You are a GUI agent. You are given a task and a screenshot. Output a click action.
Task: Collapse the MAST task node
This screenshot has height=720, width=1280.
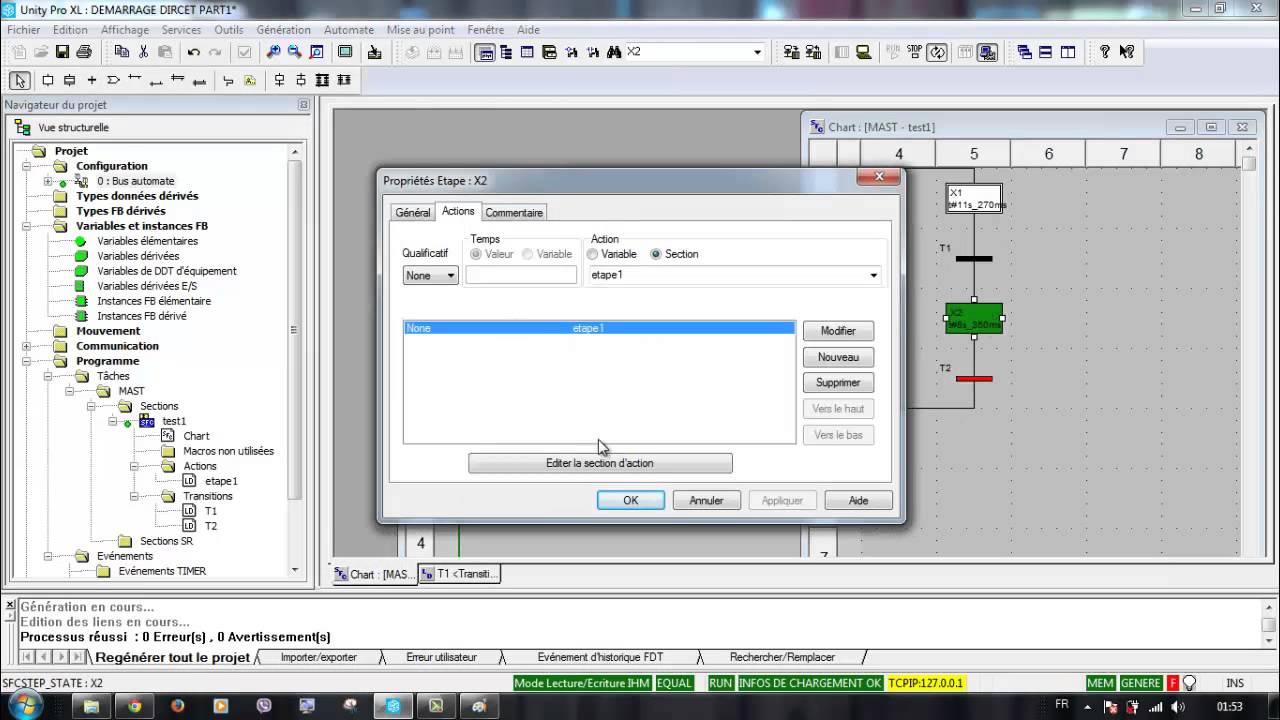(70, 391)
